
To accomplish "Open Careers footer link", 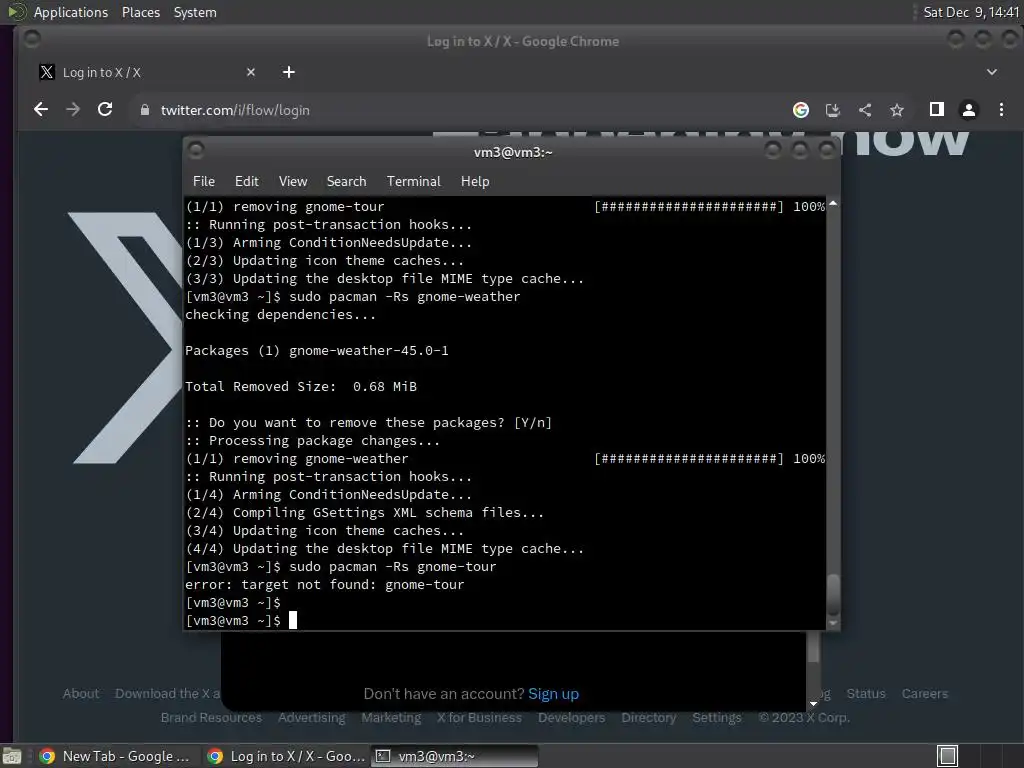I will [925, 694].
